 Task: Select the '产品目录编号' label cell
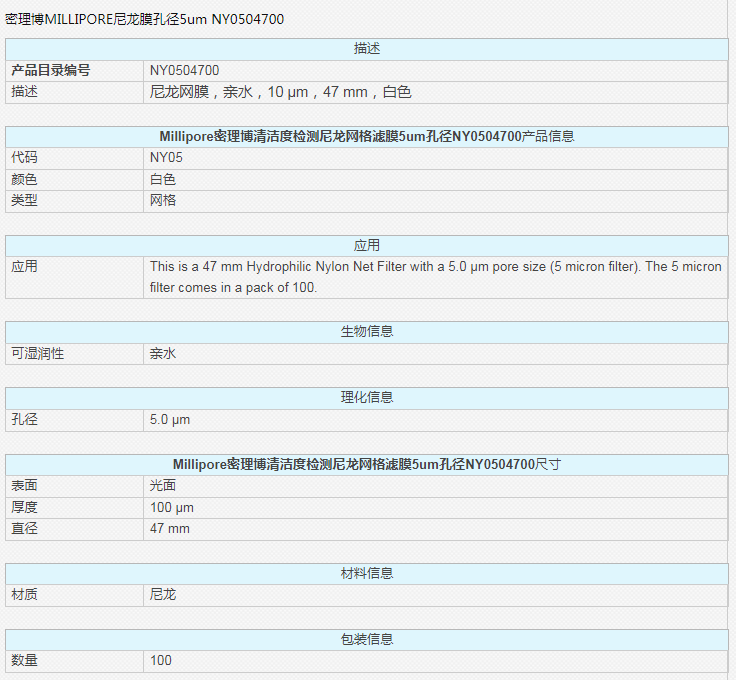tap(74, 71)
